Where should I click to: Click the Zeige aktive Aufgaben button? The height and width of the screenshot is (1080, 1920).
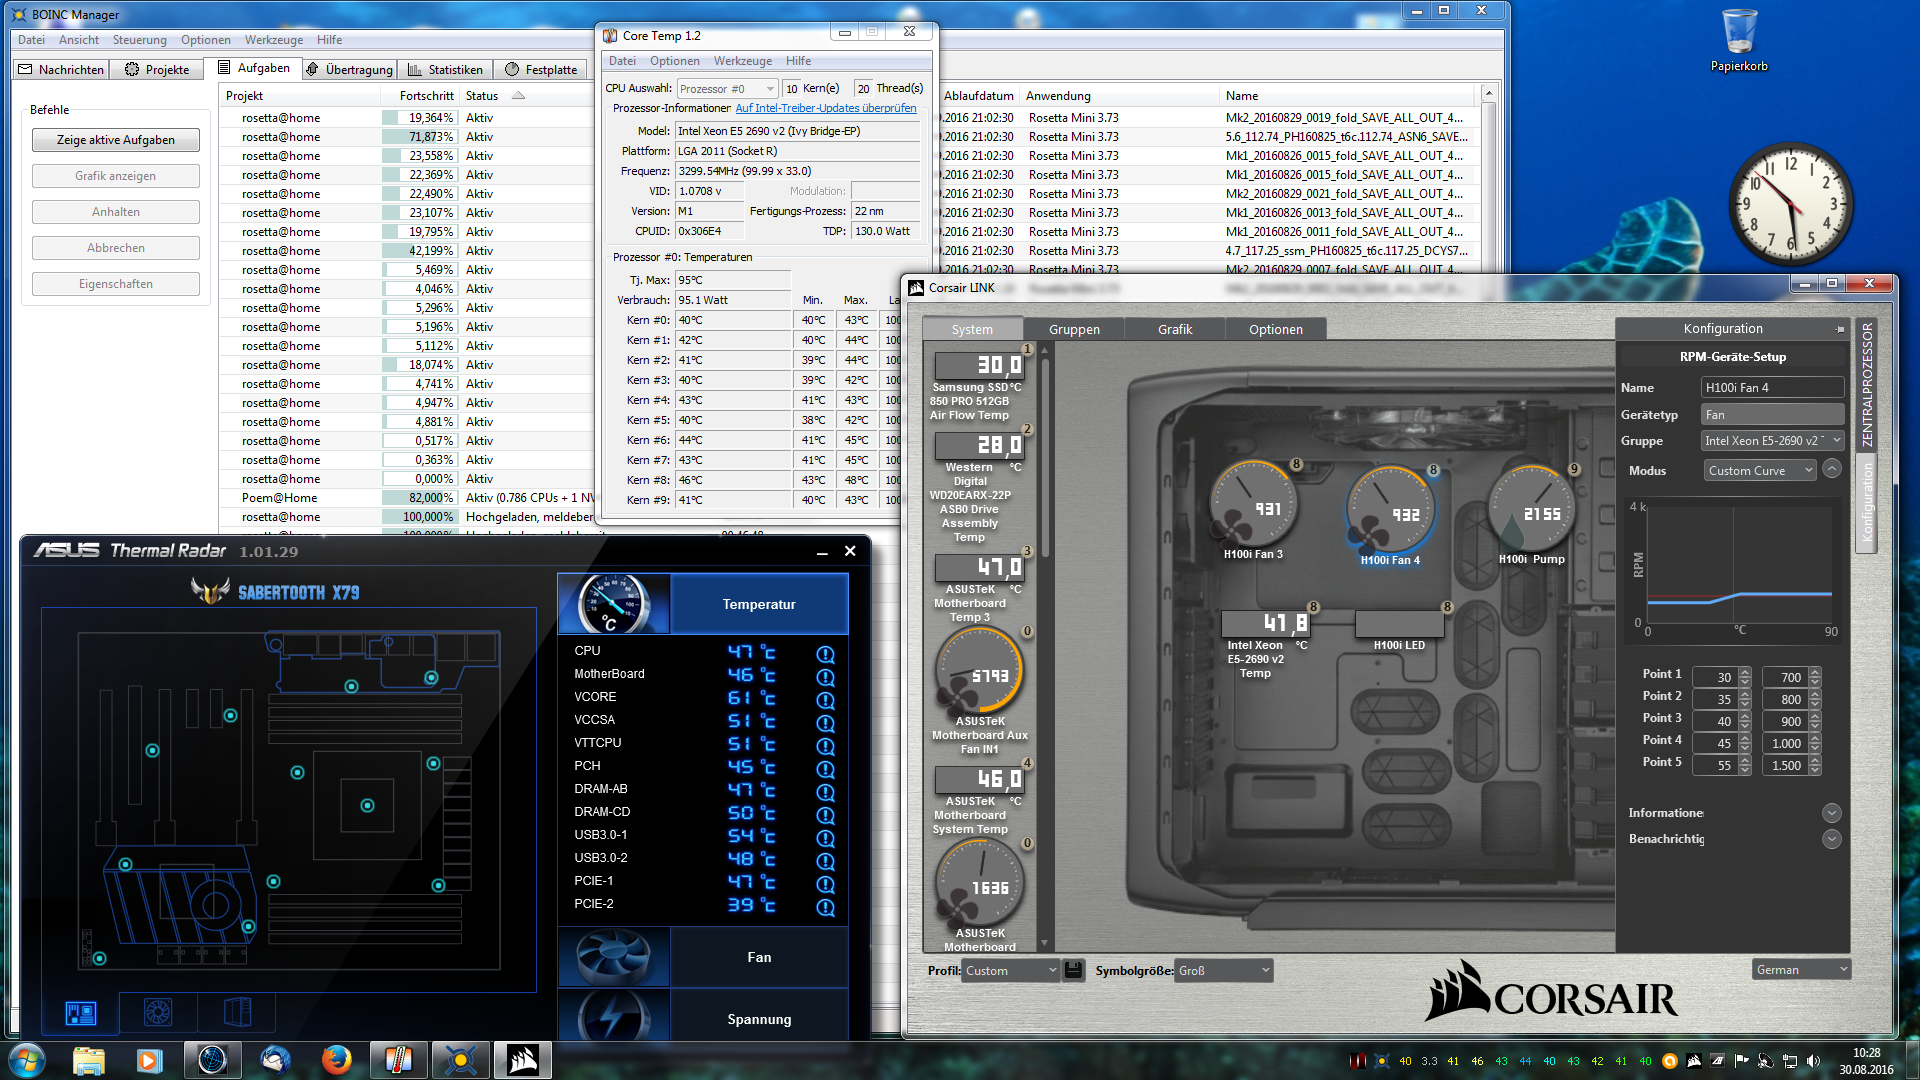pos(116,140)
